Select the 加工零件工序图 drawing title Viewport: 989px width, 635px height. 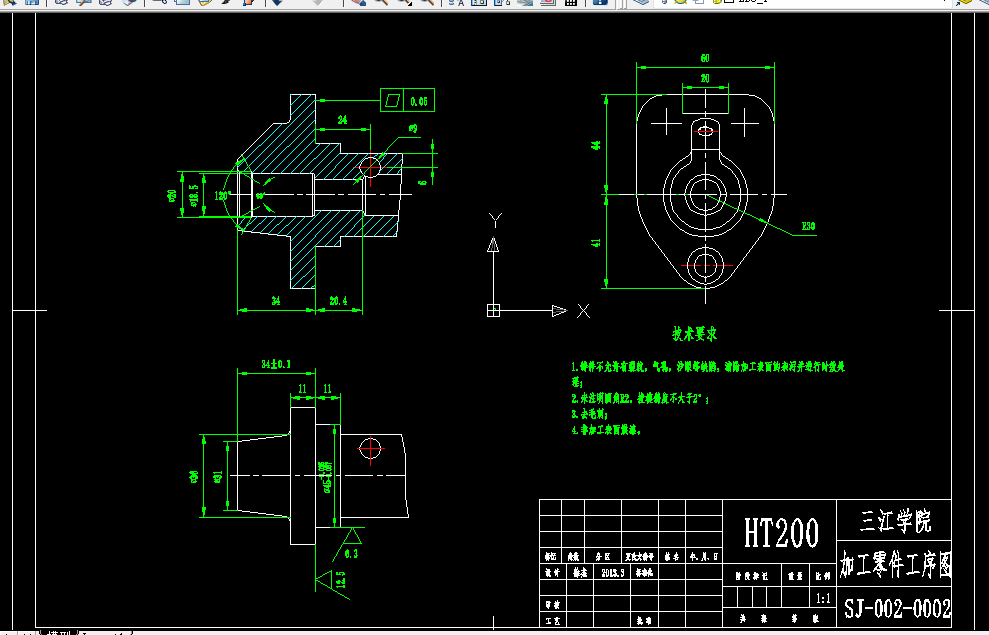coord(895,564)
